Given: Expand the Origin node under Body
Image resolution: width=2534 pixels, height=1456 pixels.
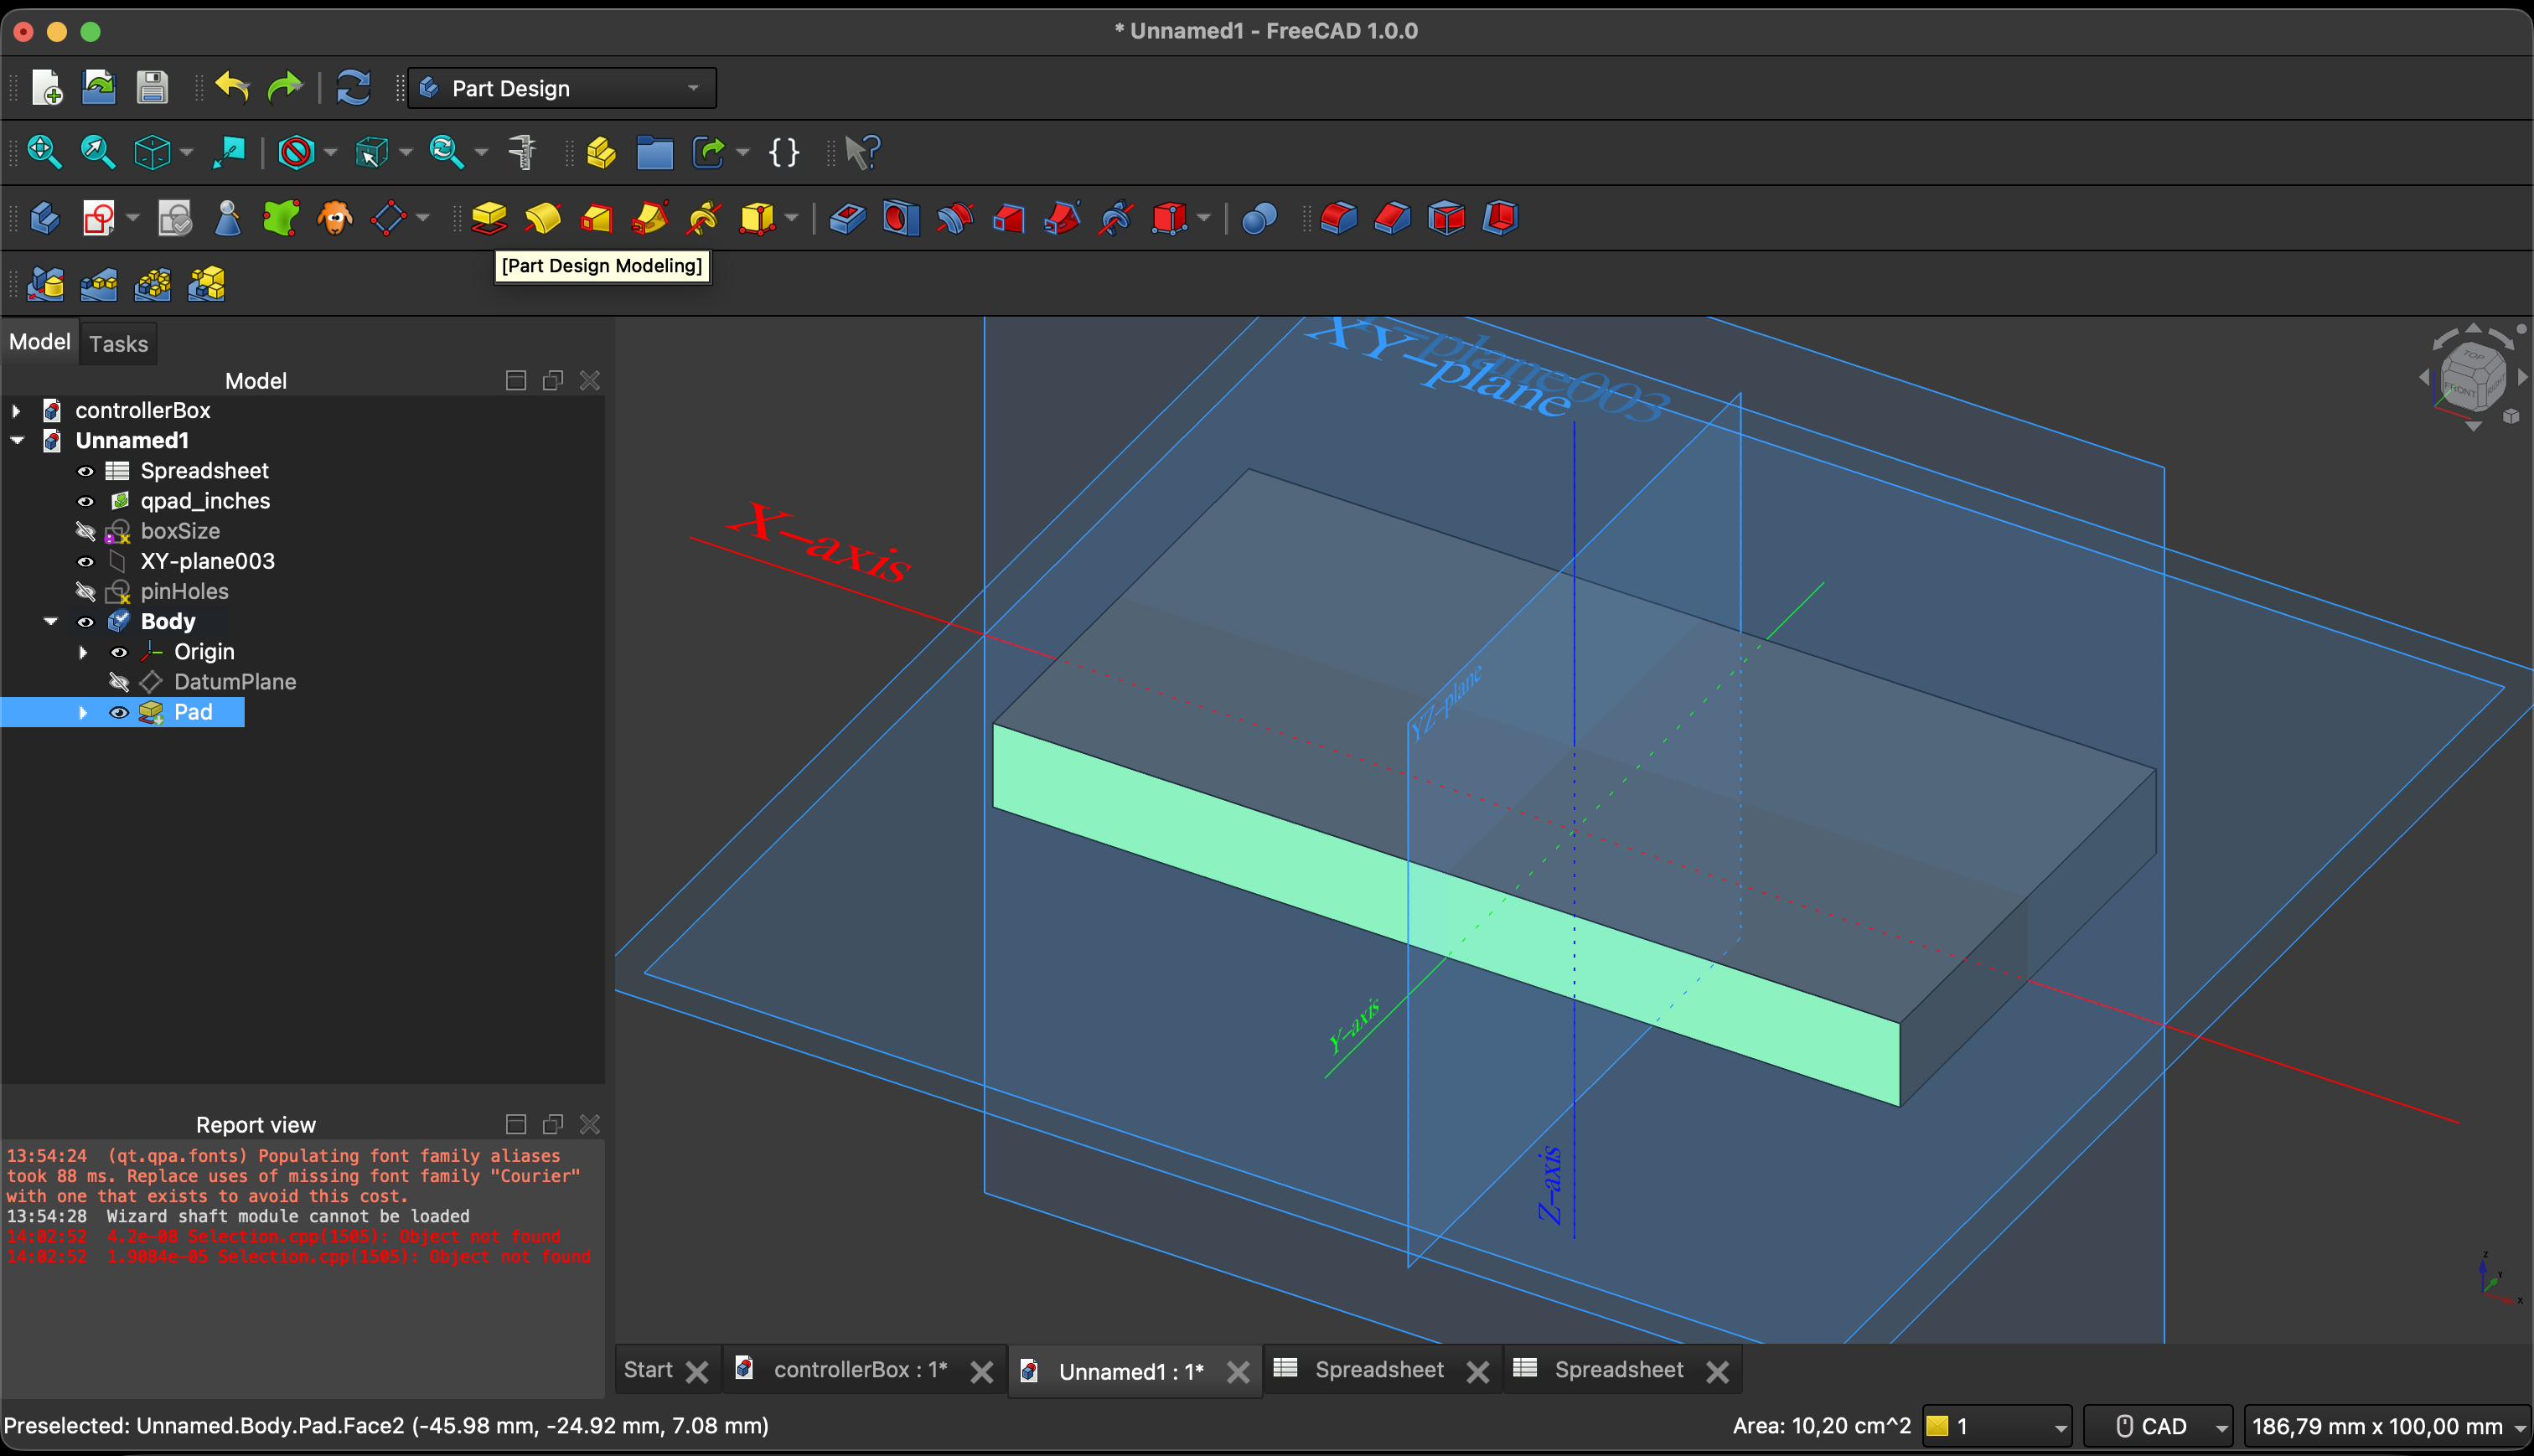Looking at the screenshot, I should 84,652.
